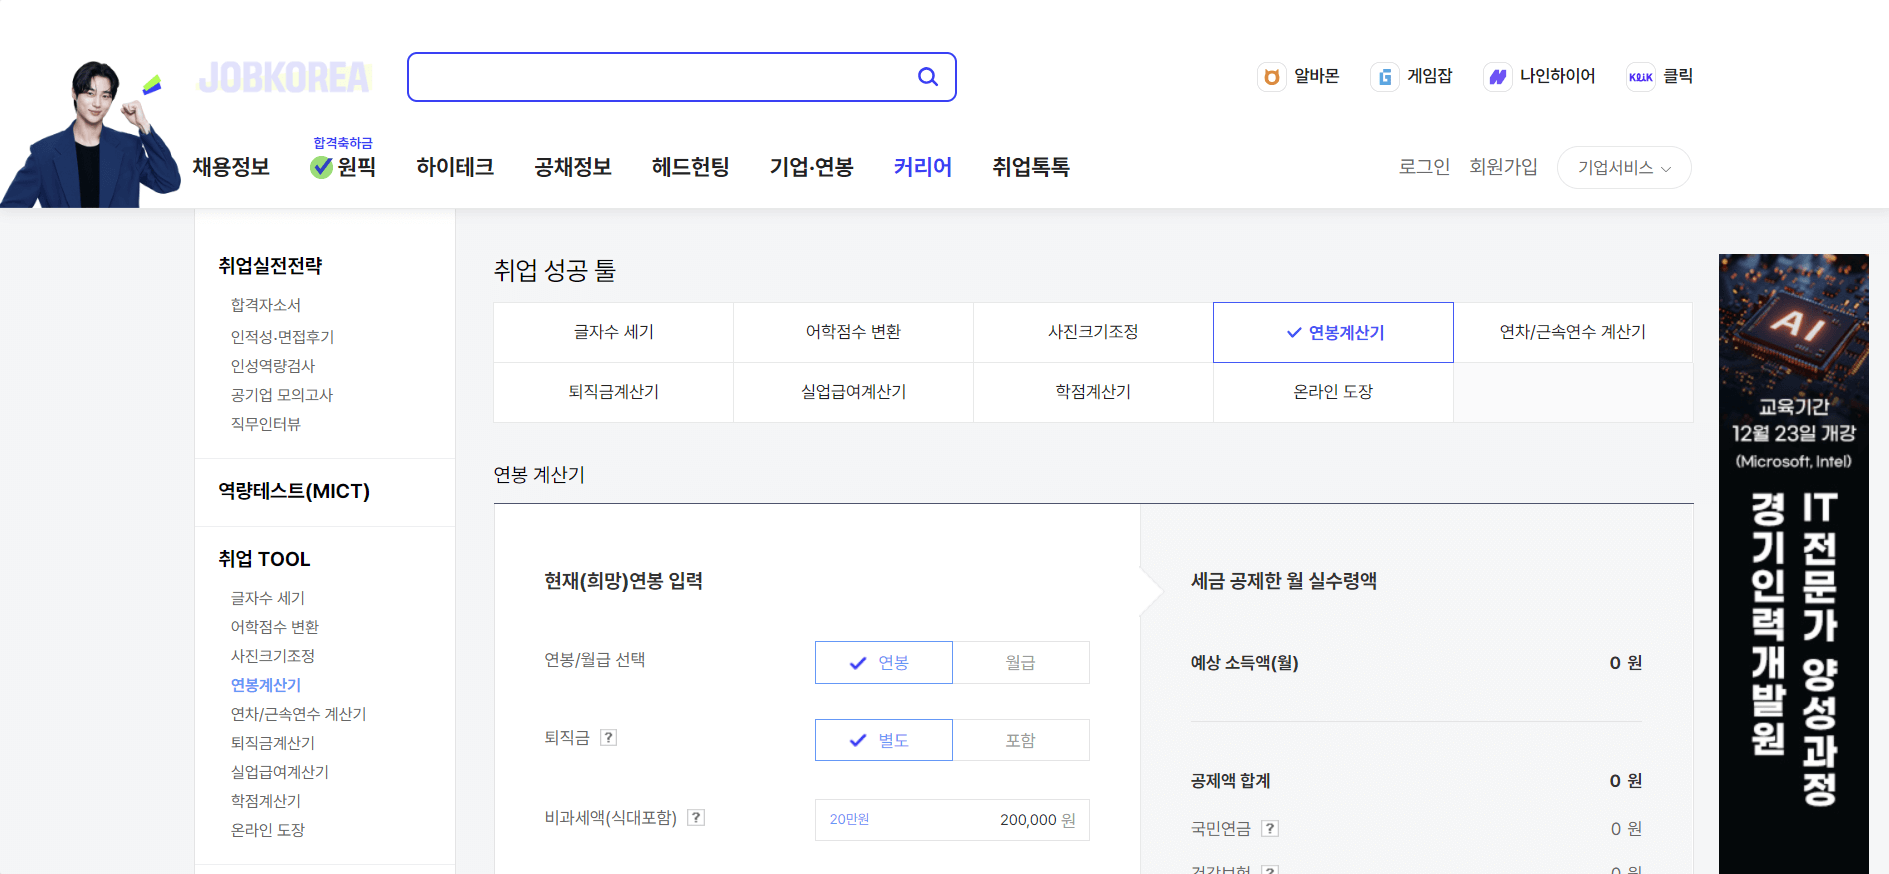This screenshot has height=874, width=1889.
Task: Switch to 실업급여계산기 tool tab
Action: (x=854, y=392)
